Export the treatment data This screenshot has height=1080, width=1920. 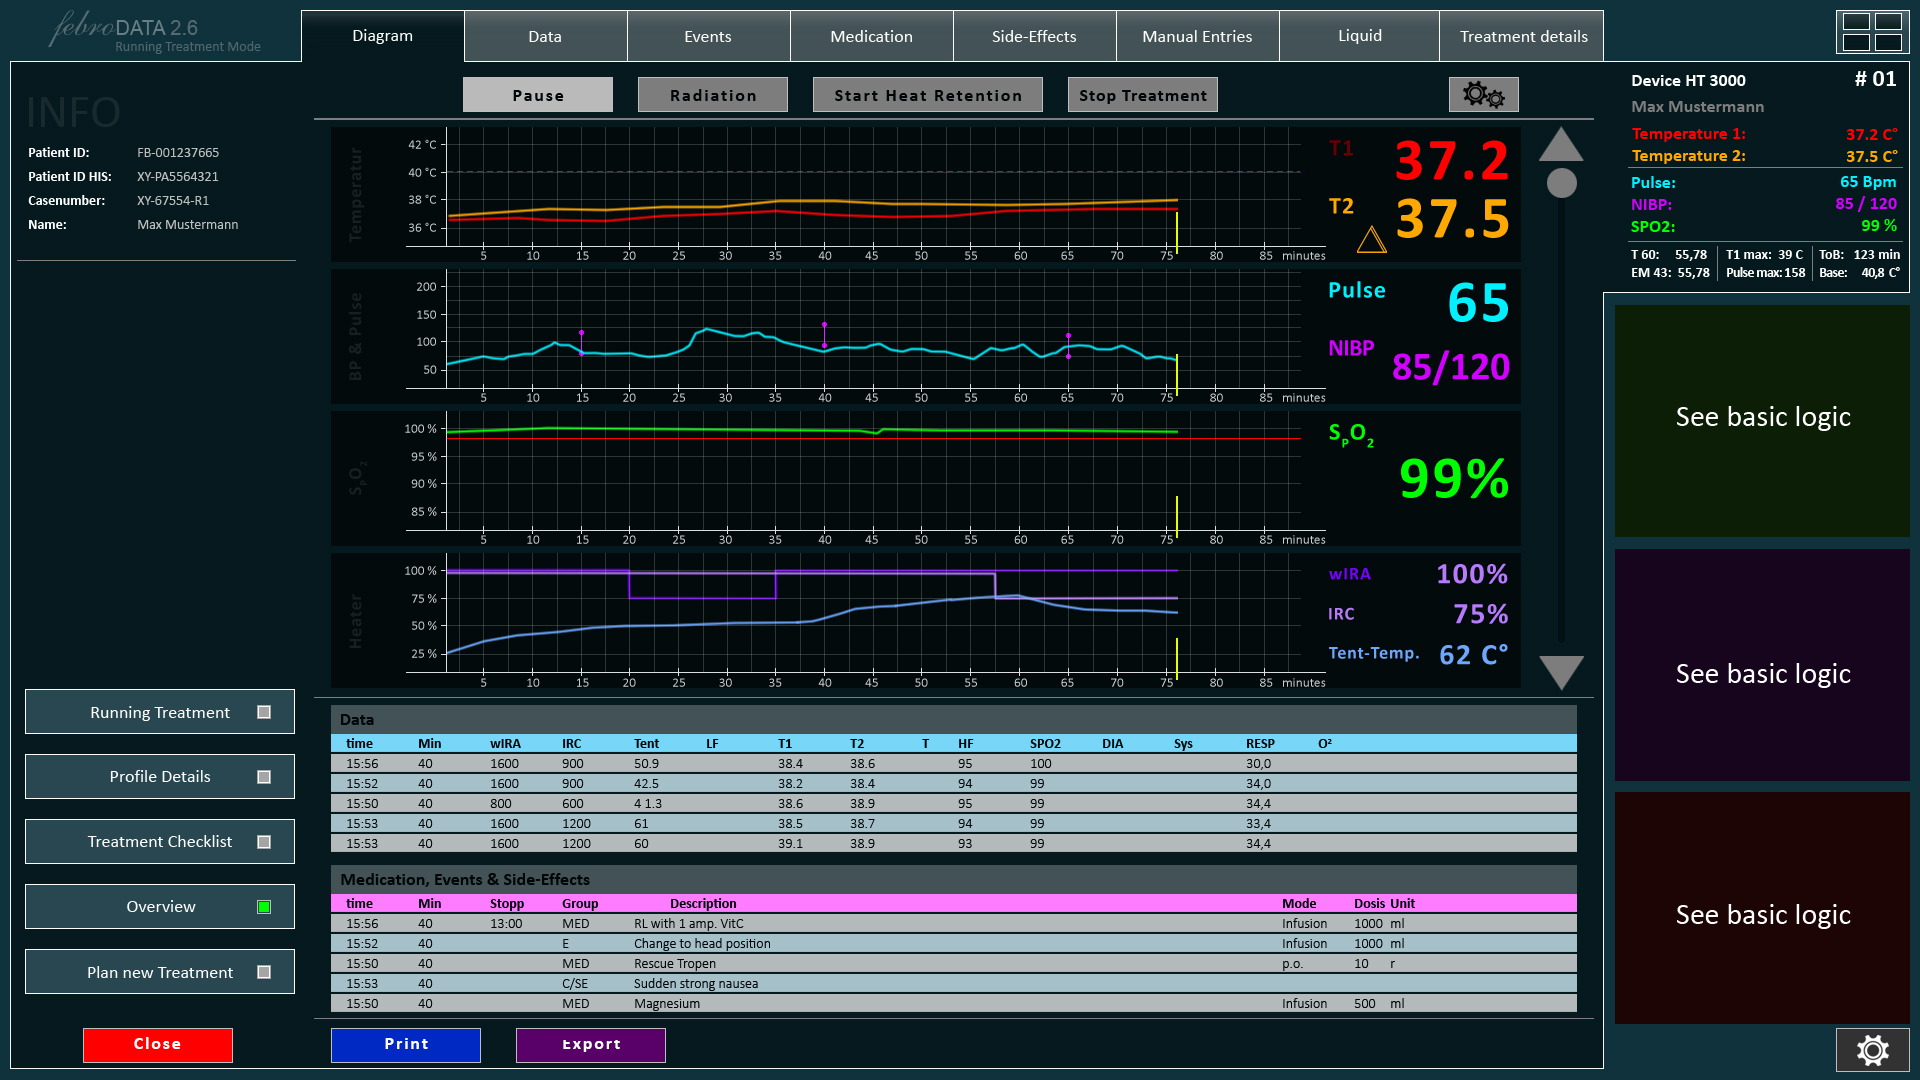click(590, 1044)
